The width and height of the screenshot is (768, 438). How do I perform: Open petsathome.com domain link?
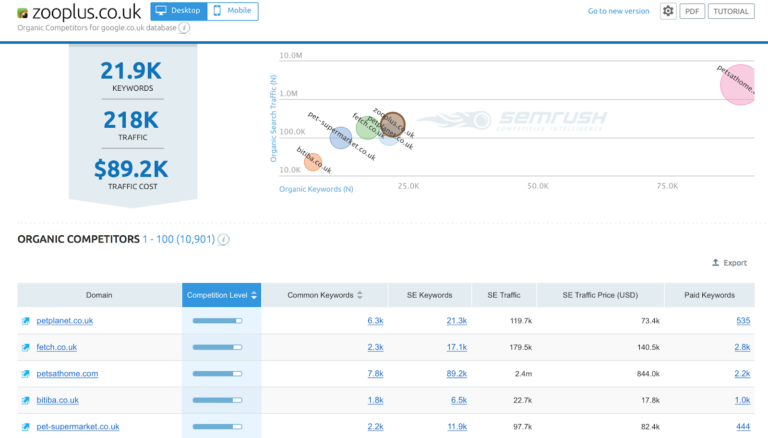67,374
